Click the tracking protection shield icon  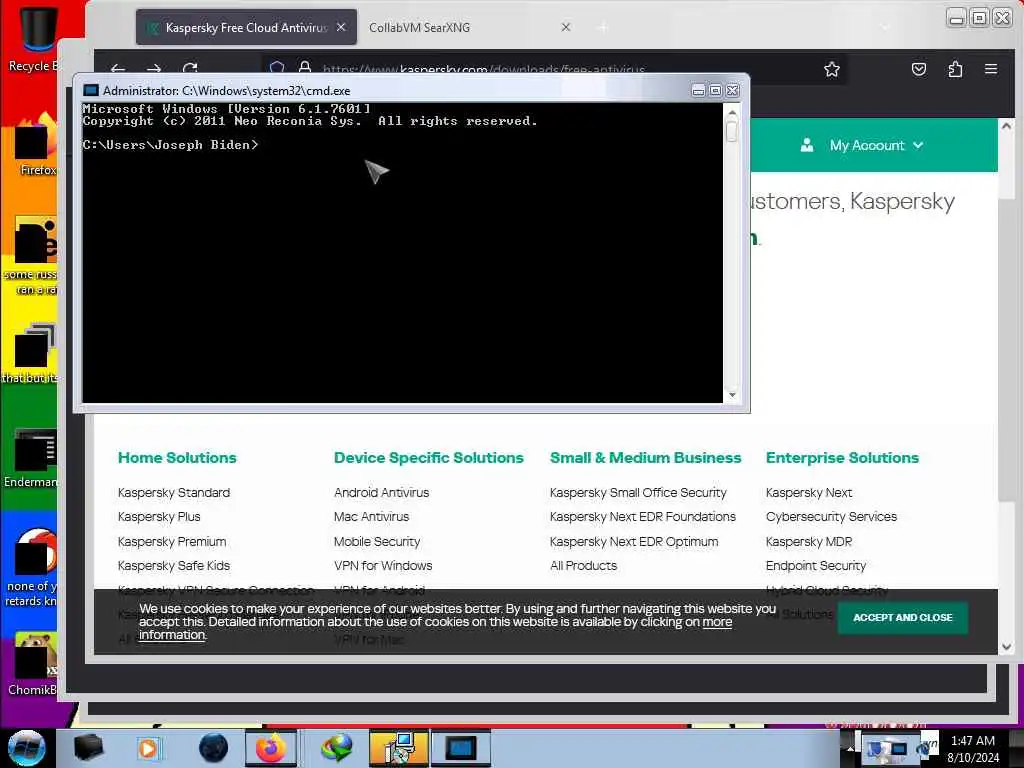[x=277, y=67]
